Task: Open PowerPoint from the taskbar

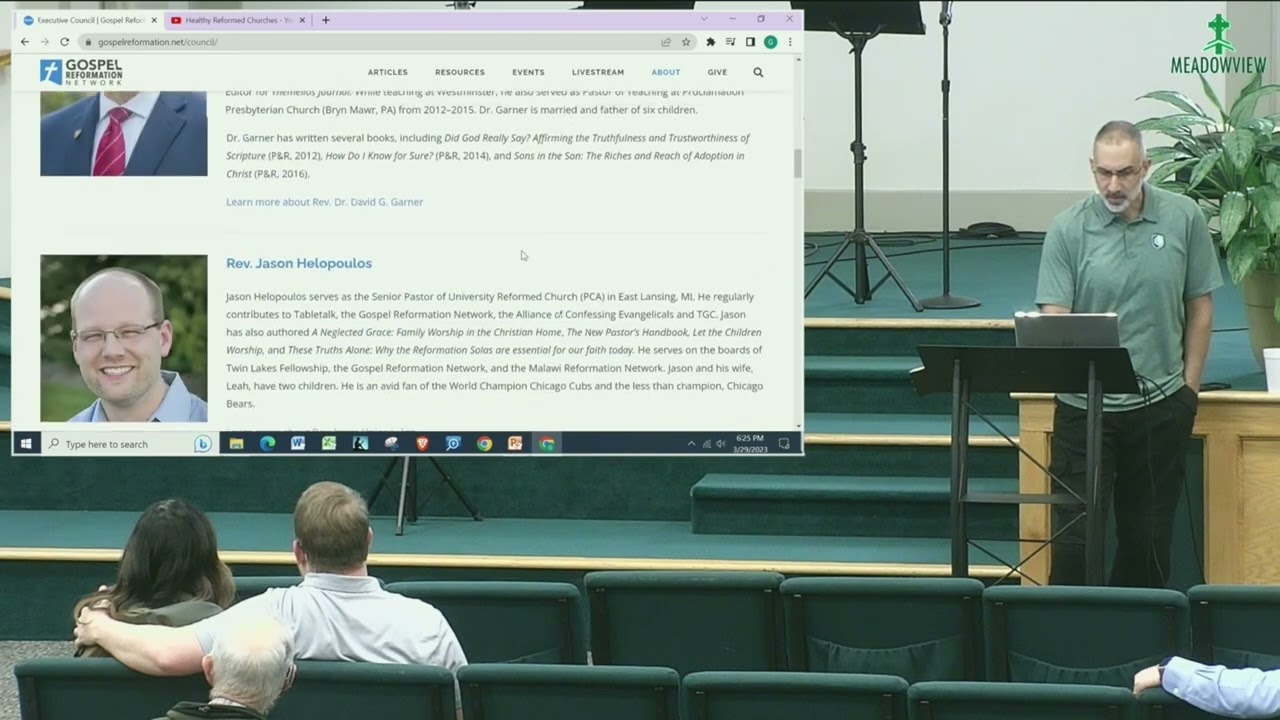Action: coord(515,444)
